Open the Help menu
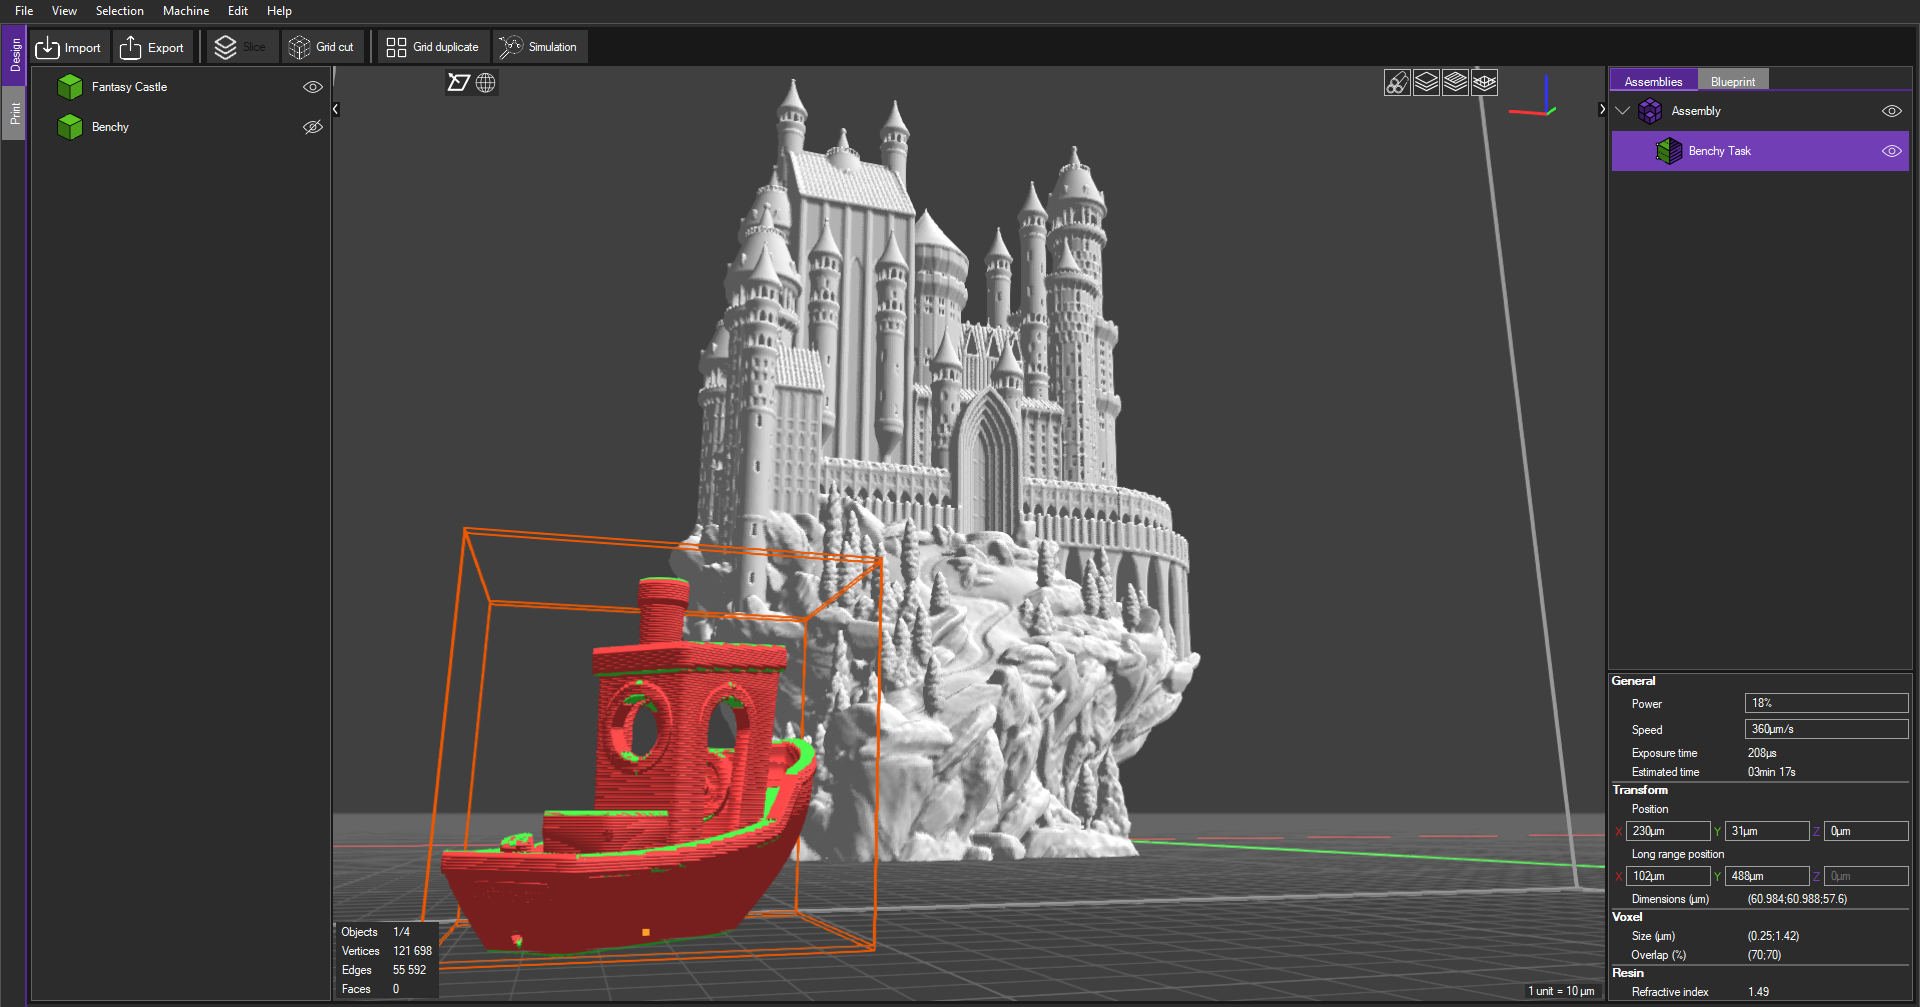This screenshot has width=1920, height=1007. pyautogui.click(x=279, y=11)
